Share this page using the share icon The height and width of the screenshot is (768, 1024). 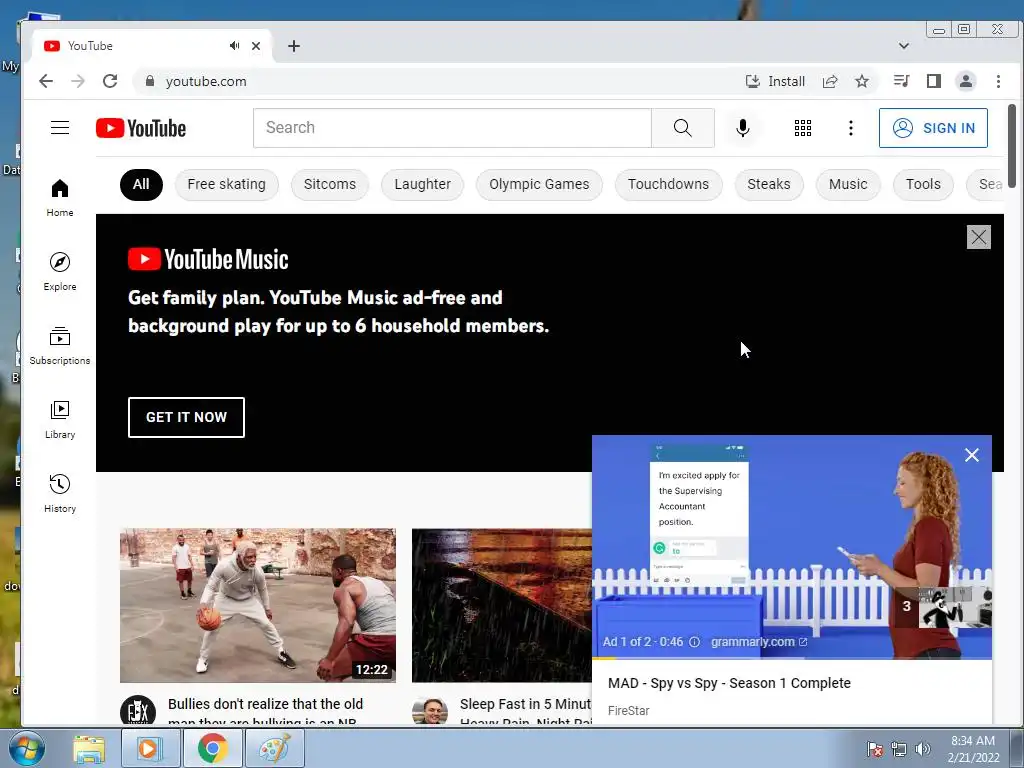[x=830, y=81]
